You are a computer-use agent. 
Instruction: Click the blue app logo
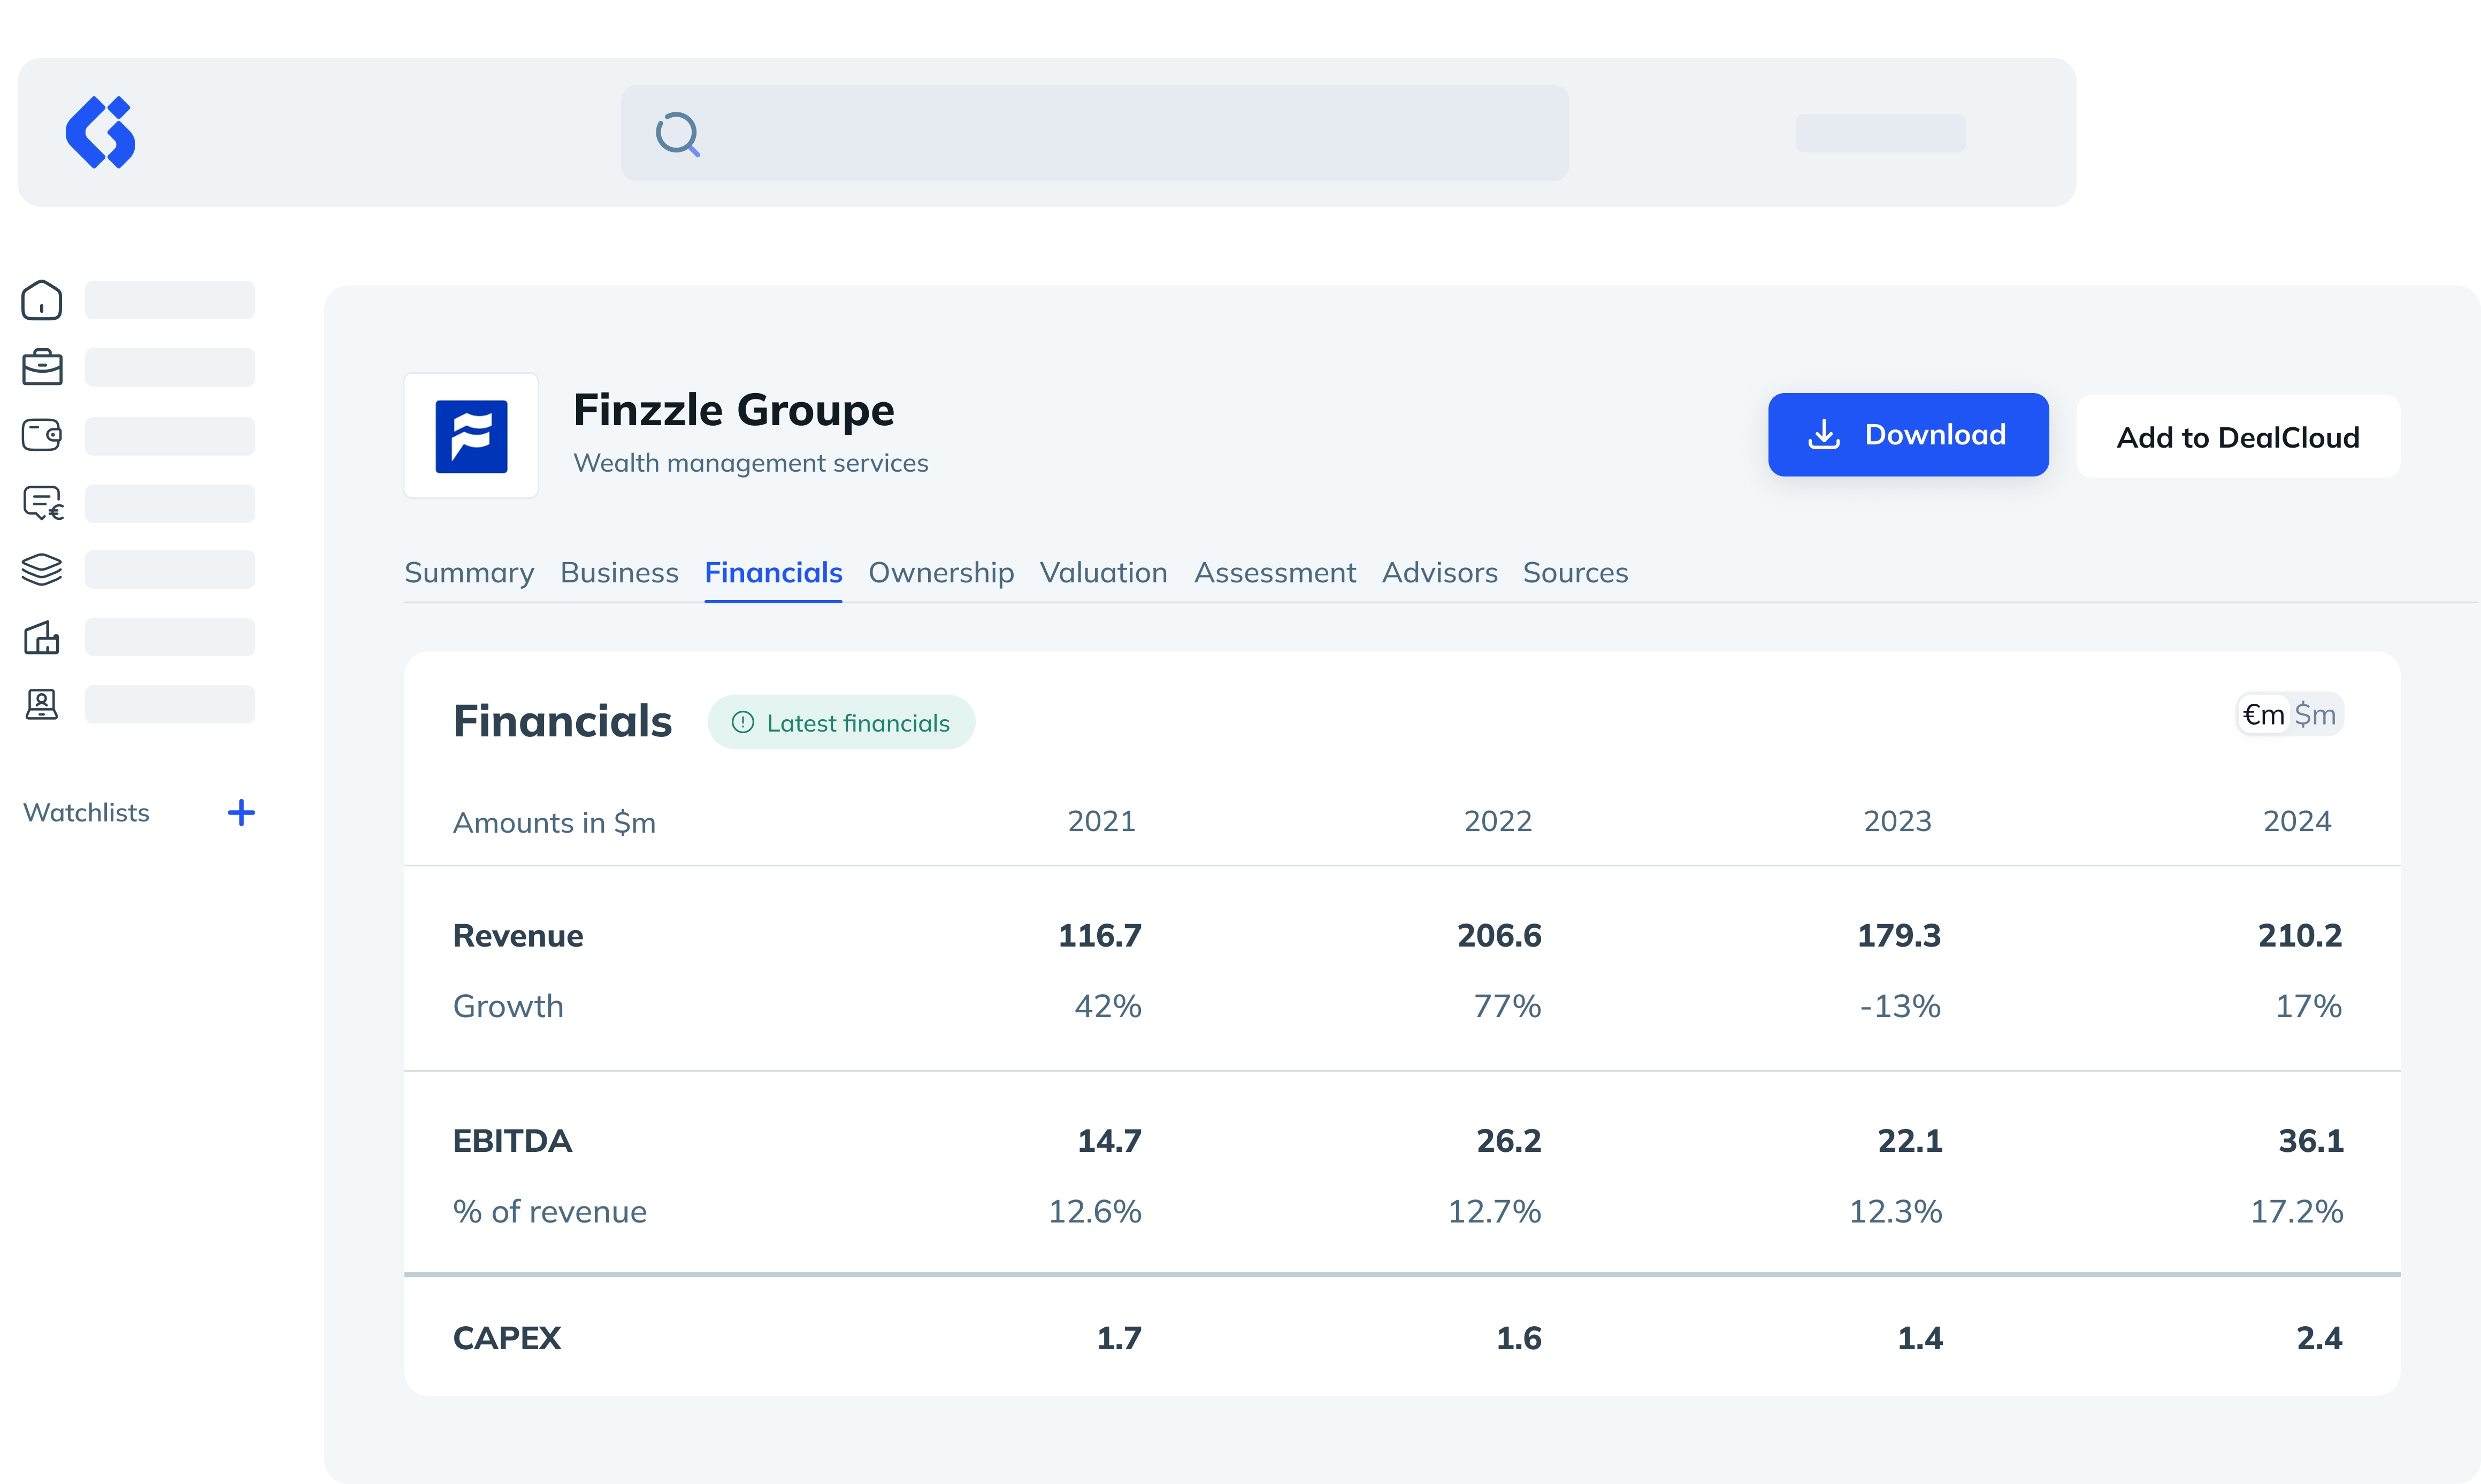click(x=100, y=132)
